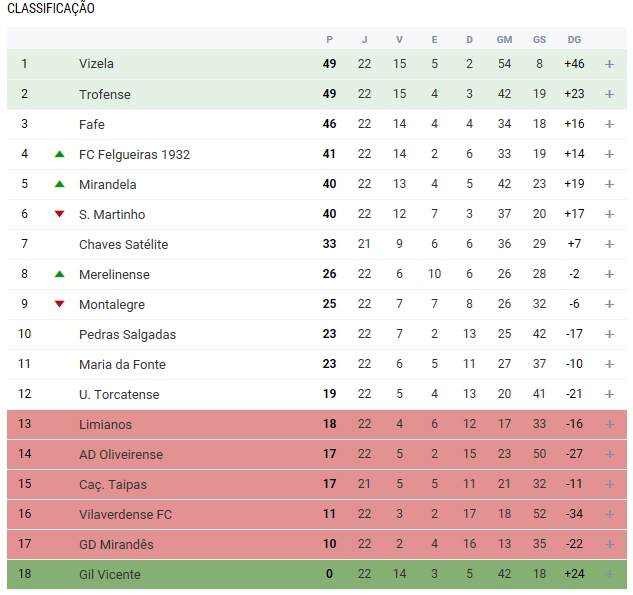Click the plus icon next to Fafe
This screenshot has height=595, width=633.
(609, 124)
